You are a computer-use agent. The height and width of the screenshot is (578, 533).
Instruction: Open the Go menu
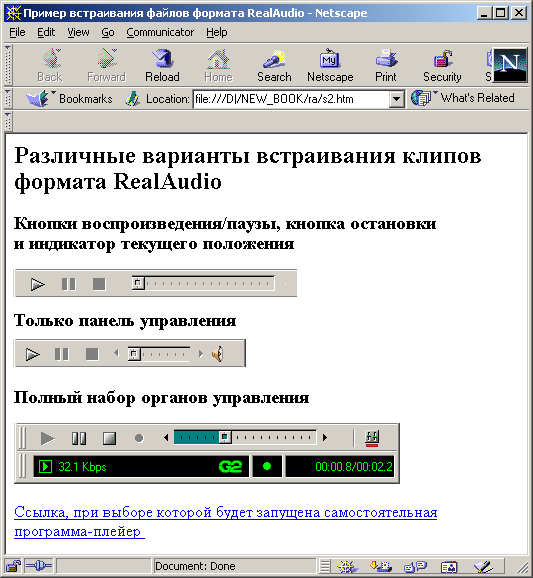pyautogui.click(x=108, y=32)
